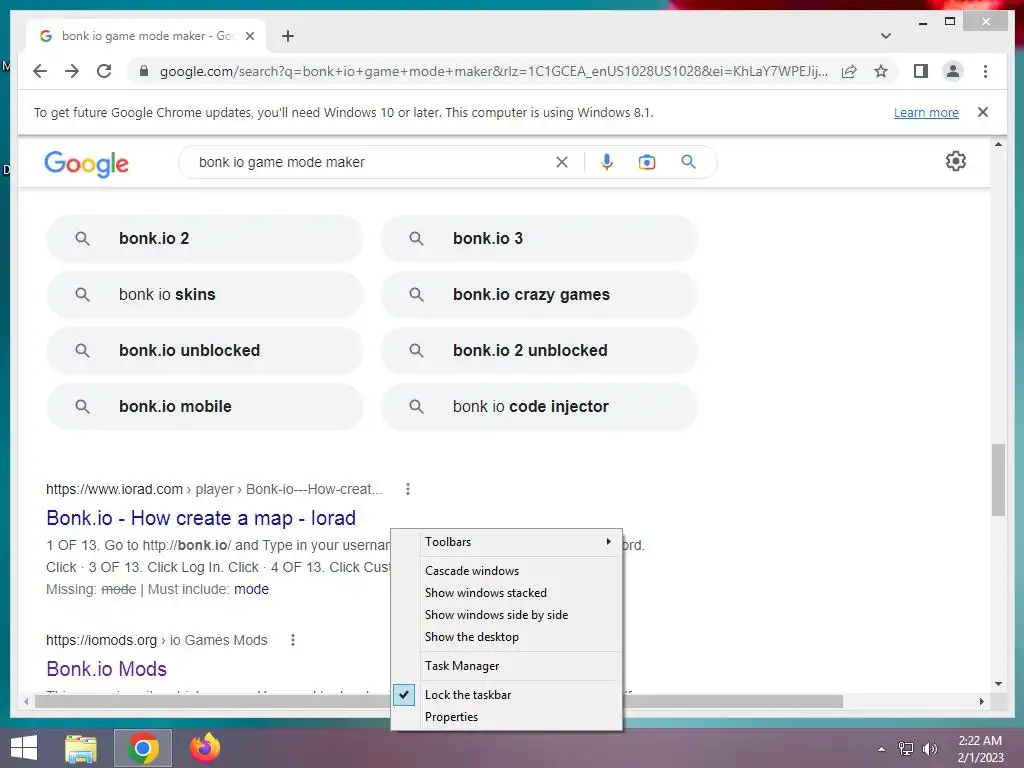This screenshot has height=768, width=1024.
Task: Choose Show windows stacked
Action: point(507,593)
